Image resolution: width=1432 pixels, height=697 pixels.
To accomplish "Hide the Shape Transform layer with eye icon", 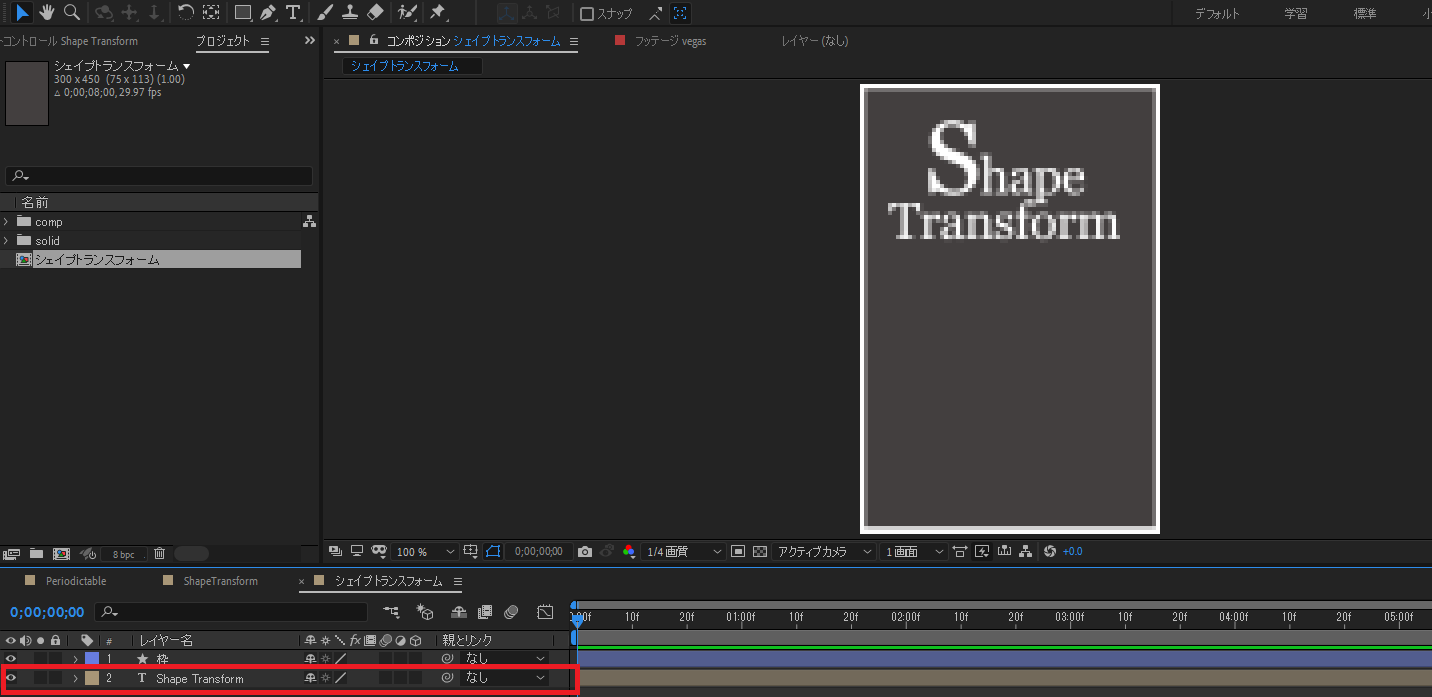I will [11, 678].
